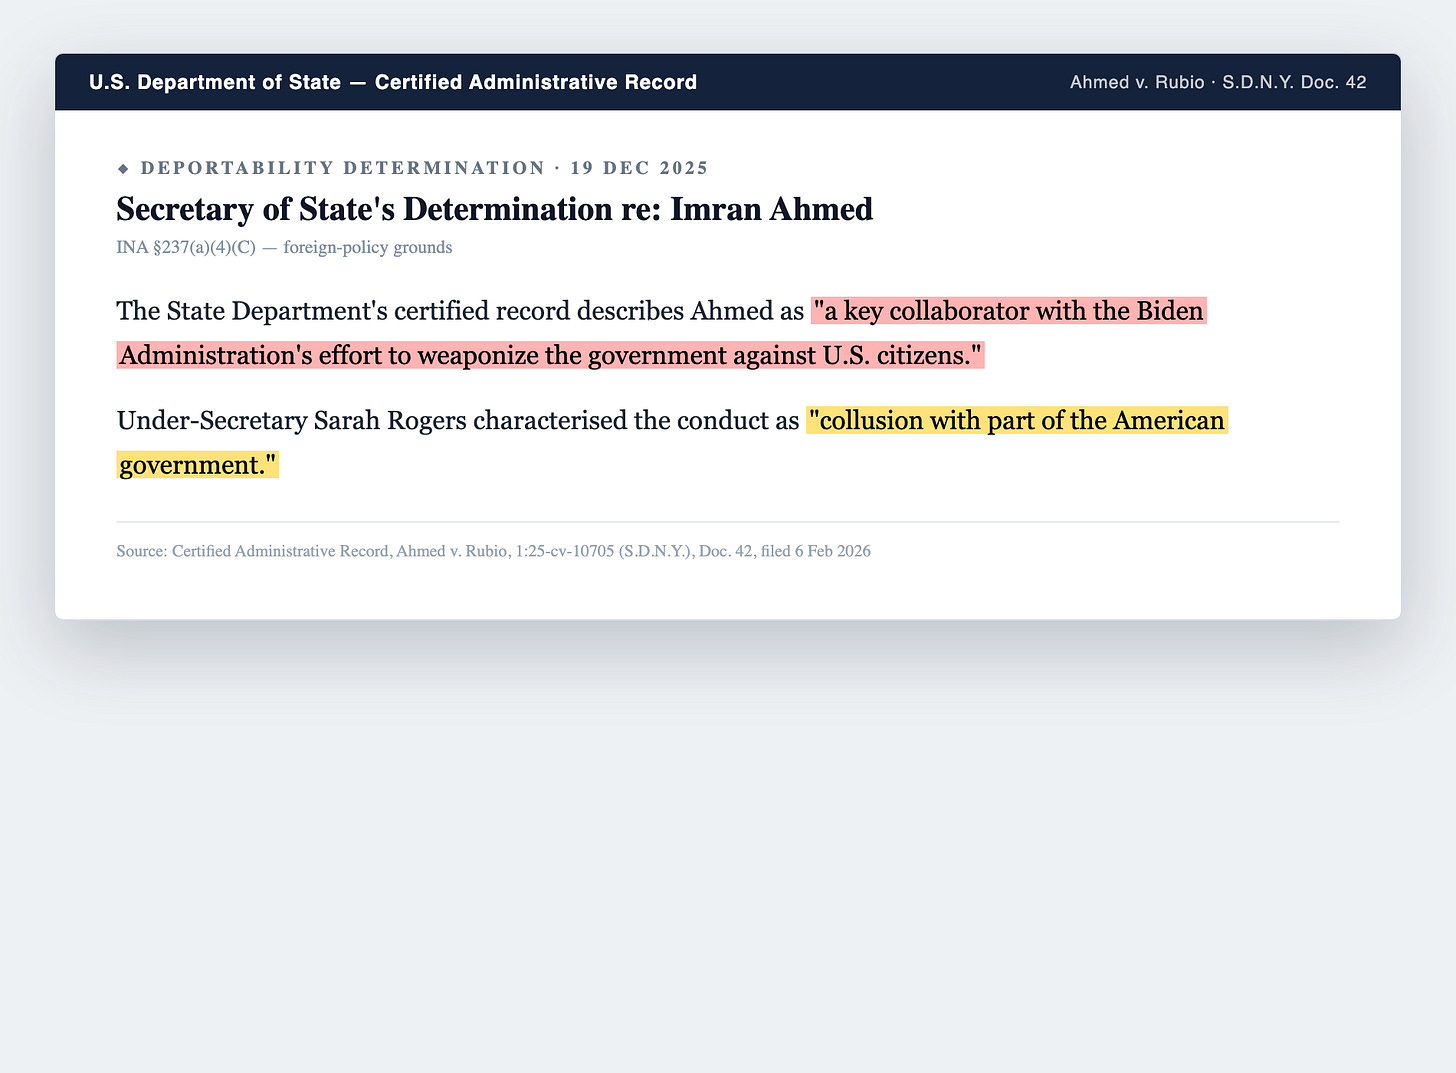Click the heading "Secretary of State's Determination re: Imran Ahmed"
The width and height of the screenshot is (1456, 1073).
pos(494,209)
